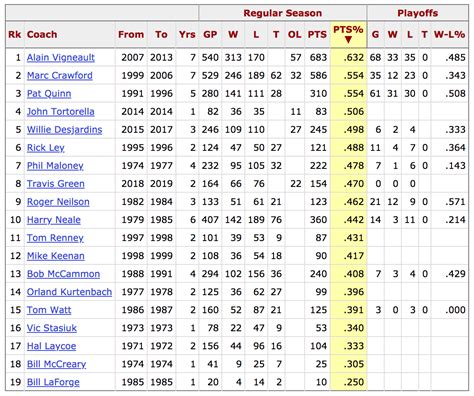The image size is (474, 396).
Task: Sort table by Coach column header
Action: tap(42, 34)
